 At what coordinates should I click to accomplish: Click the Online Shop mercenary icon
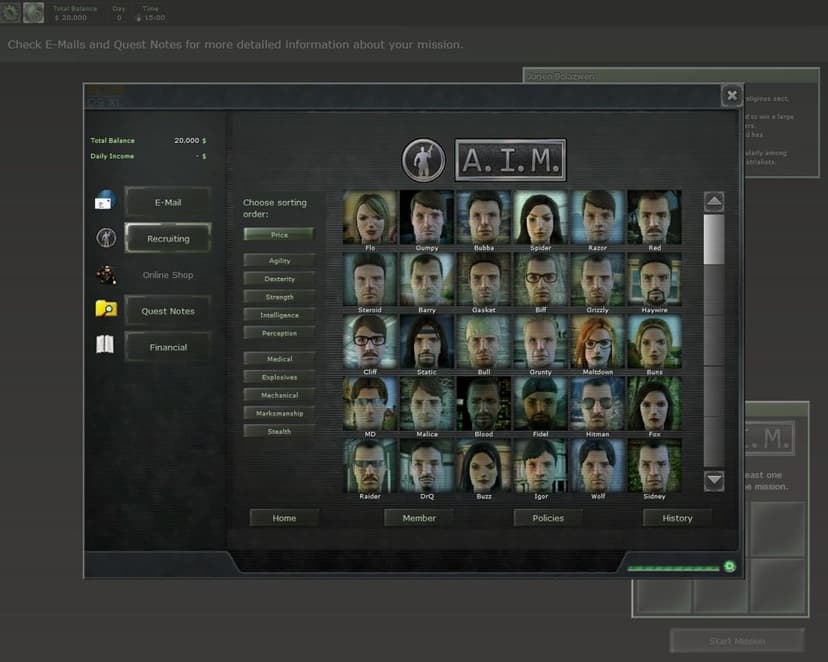pos(106,275)
